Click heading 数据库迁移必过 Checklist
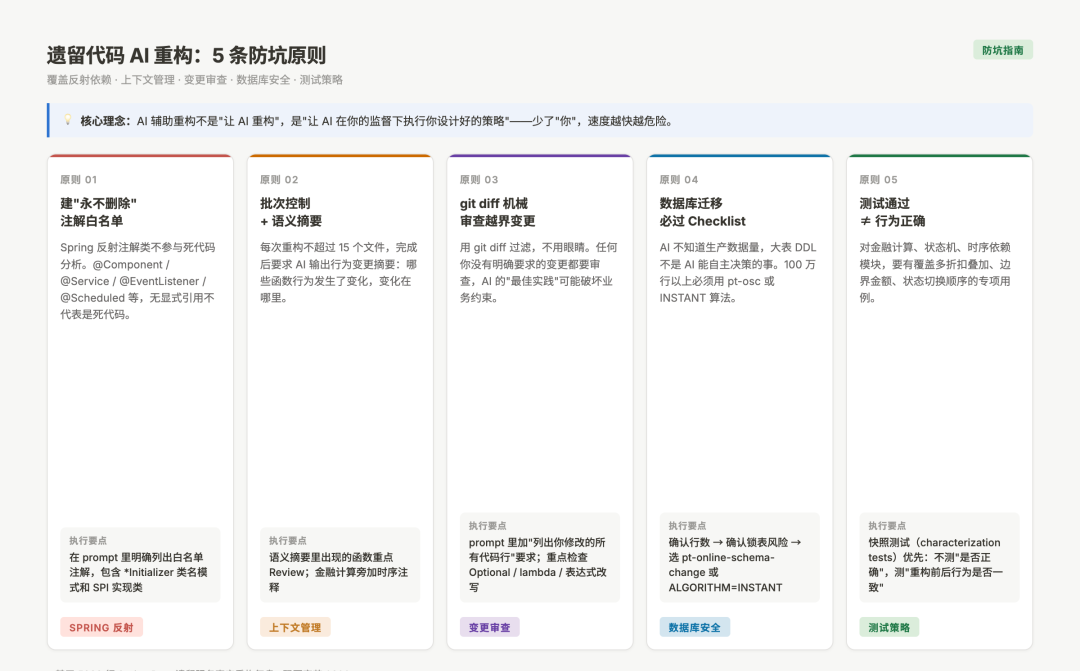This screenshot has width=1080, height=671. (x=703, y=212)
